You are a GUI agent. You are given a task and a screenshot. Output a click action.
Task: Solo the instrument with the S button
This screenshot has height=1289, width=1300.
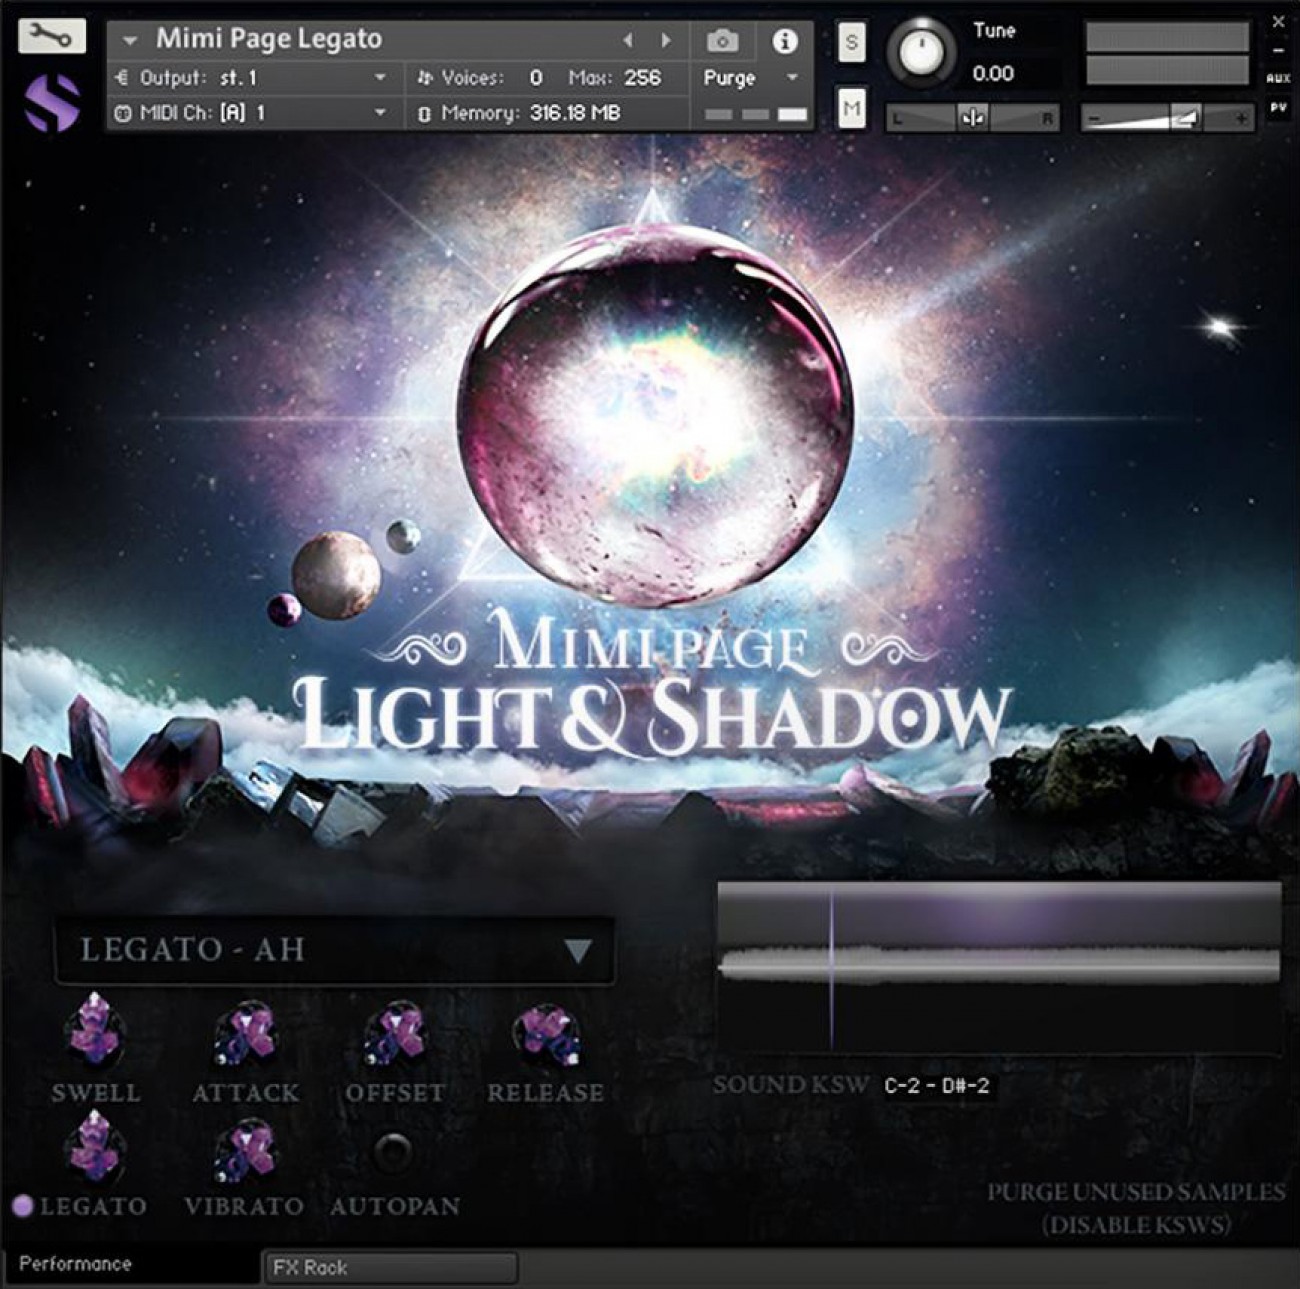pyautogui.click(x=852, y=42)
